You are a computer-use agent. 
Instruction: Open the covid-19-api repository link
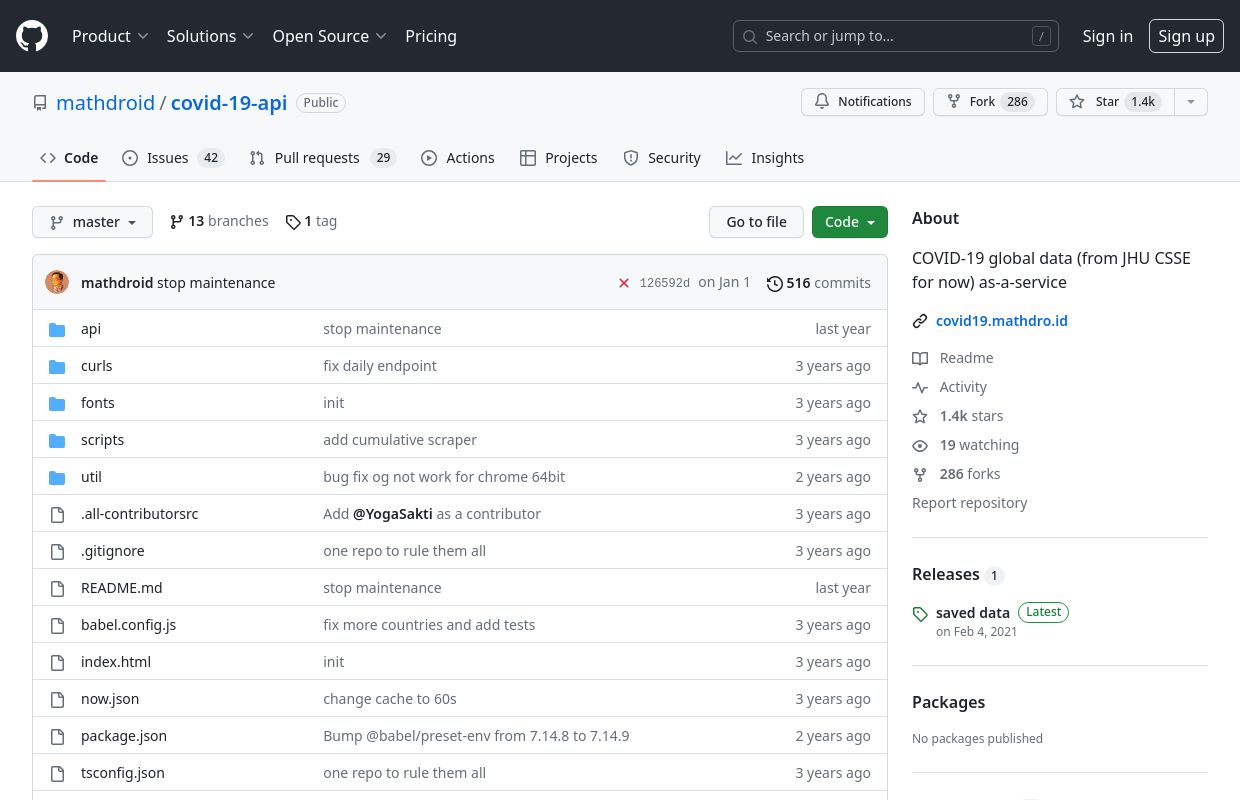[229, 103]
